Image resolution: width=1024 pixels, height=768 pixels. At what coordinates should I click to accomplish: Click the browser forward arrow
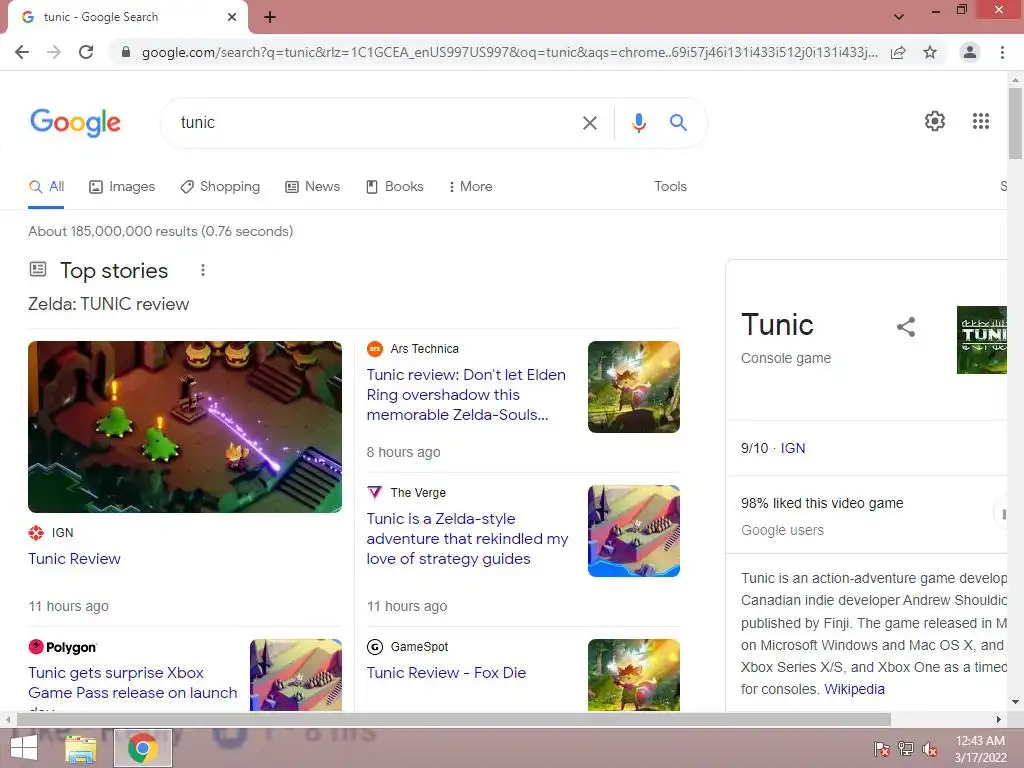click(x=54, y=52)
